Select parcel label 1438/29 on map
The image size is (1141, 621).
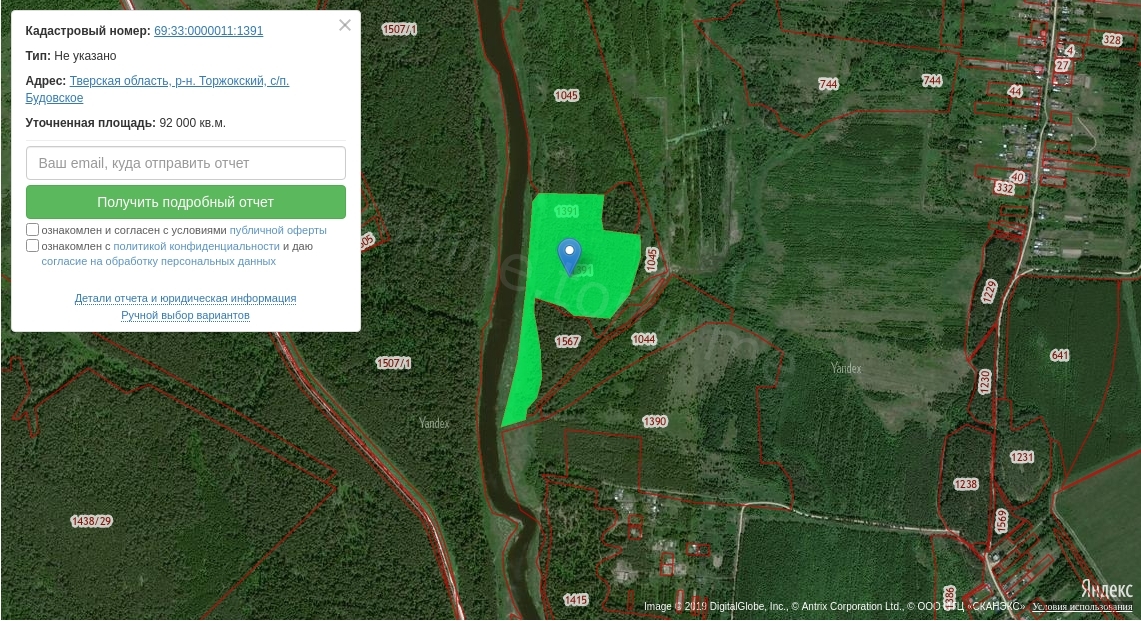click(91, 521)
